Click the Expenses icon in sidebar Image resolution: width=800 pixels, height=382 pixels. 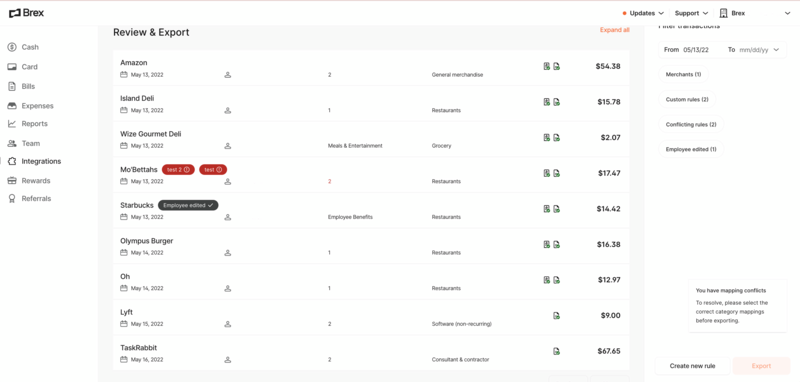click(12, 106)
